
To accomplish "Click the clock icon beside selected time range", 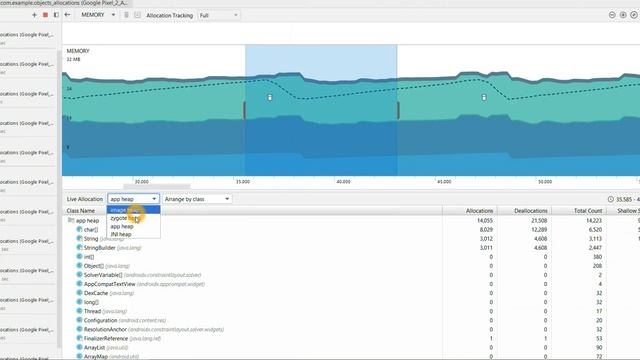I will 611,199.
